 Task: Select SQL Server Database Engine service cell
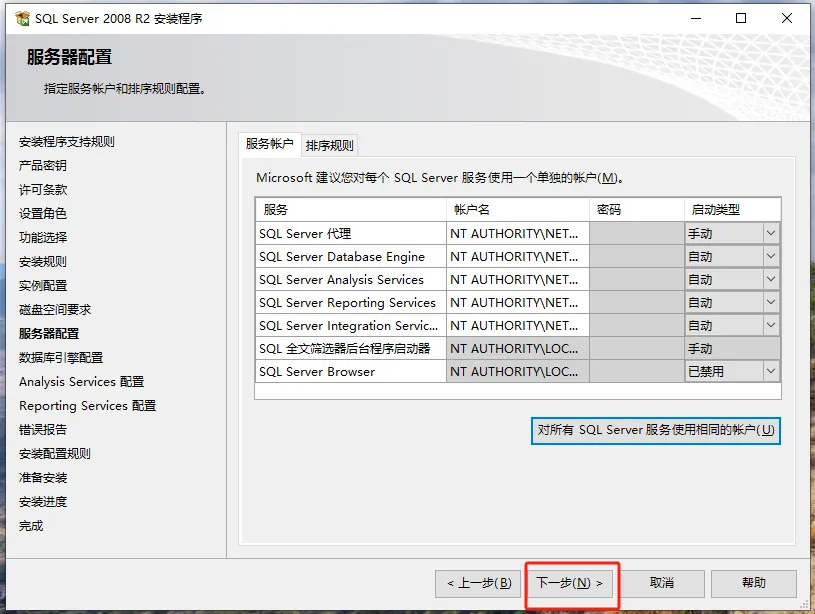[x=351, y=256]
